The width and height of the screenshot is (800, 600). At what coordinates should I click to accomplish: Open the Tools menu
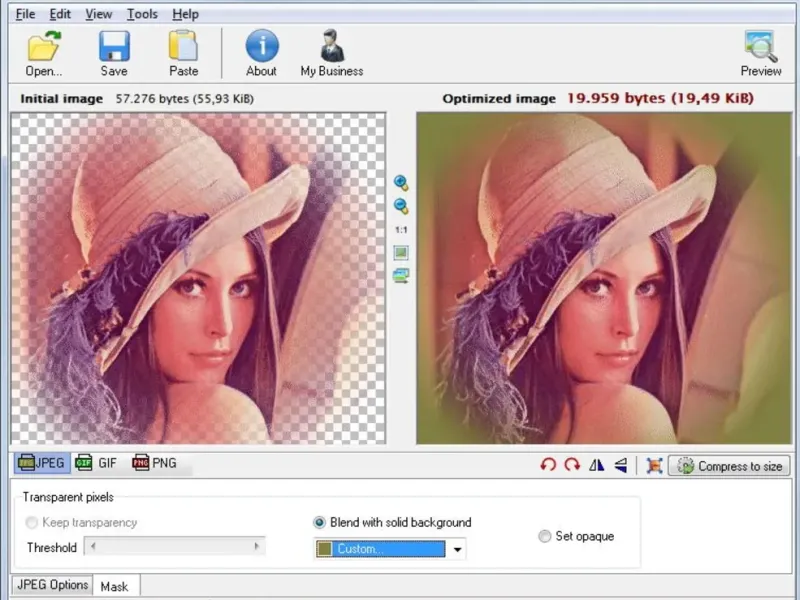[142, 14]
